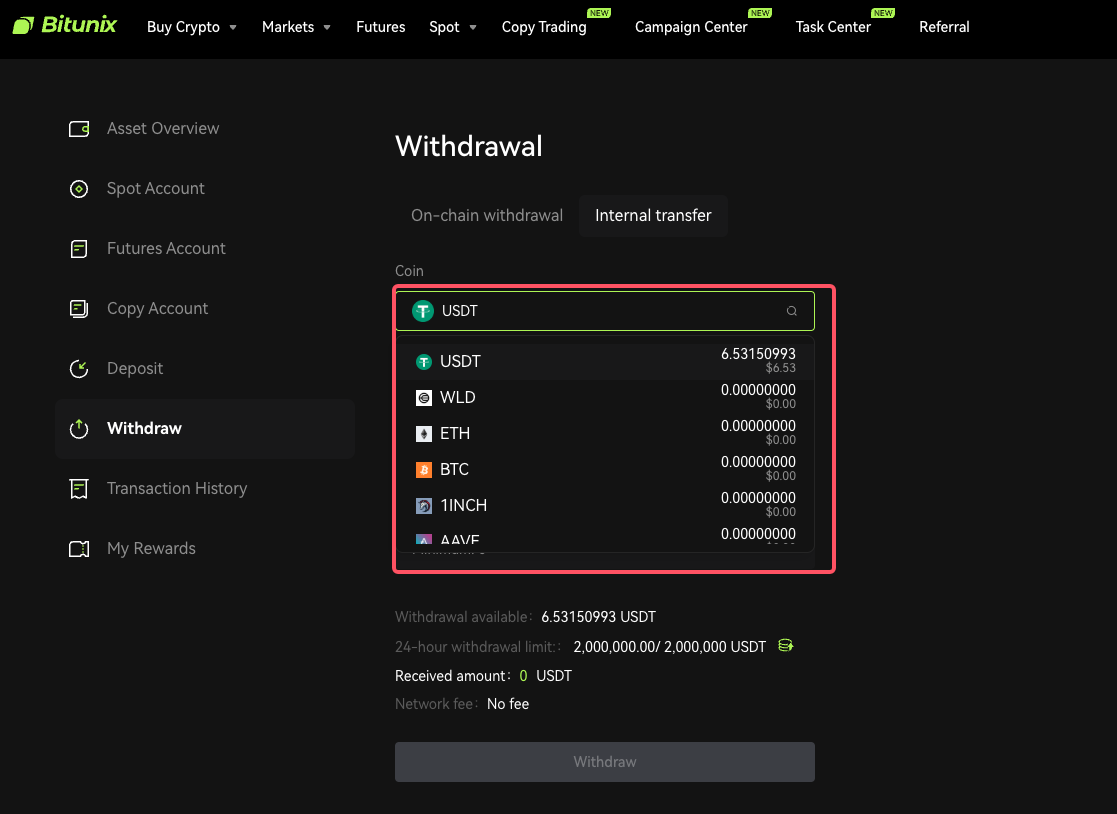The image size is (1117, 814).
Task: Click the Copy Account icon
Action: [x=78, y=308]
